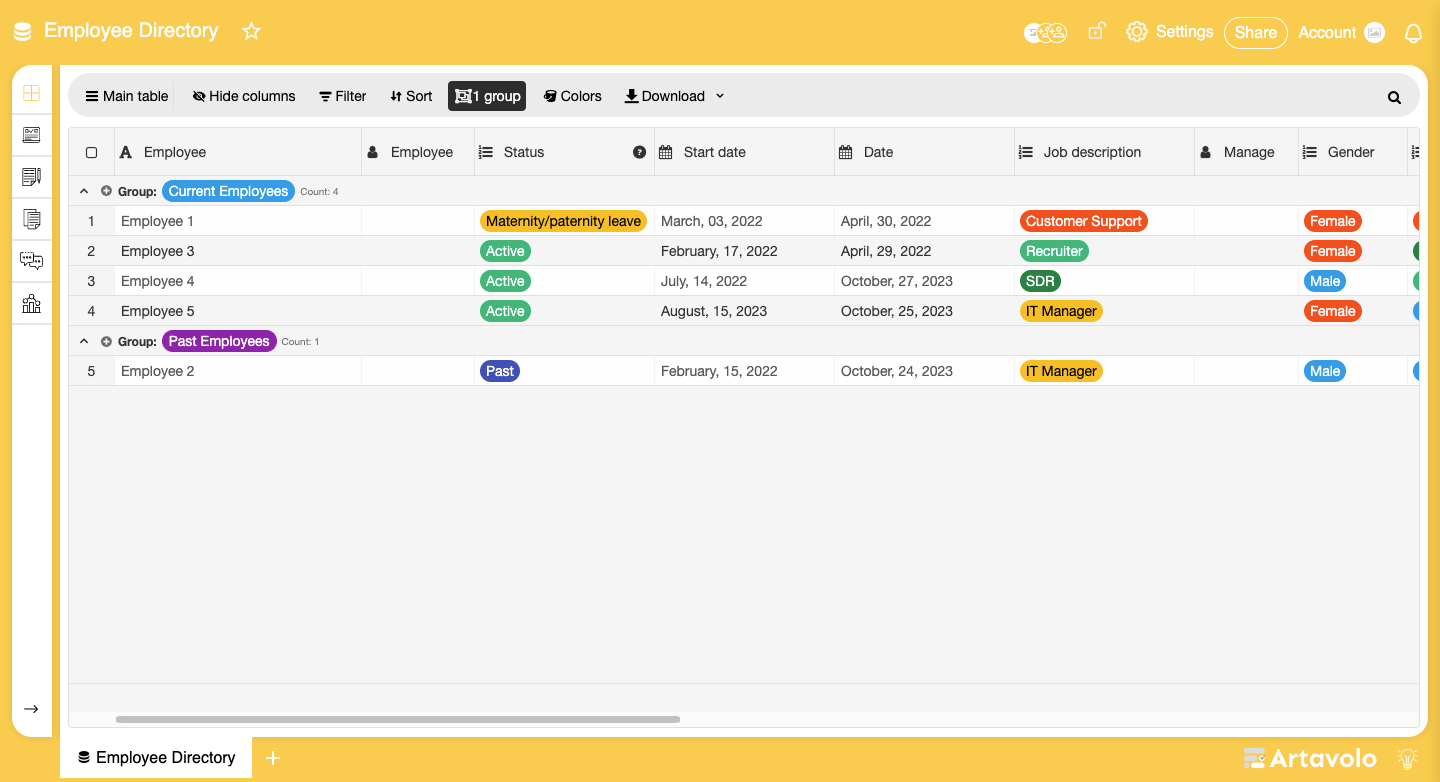Click the Current Employees group label
The image size is (1440, 782).
point(228,191)
